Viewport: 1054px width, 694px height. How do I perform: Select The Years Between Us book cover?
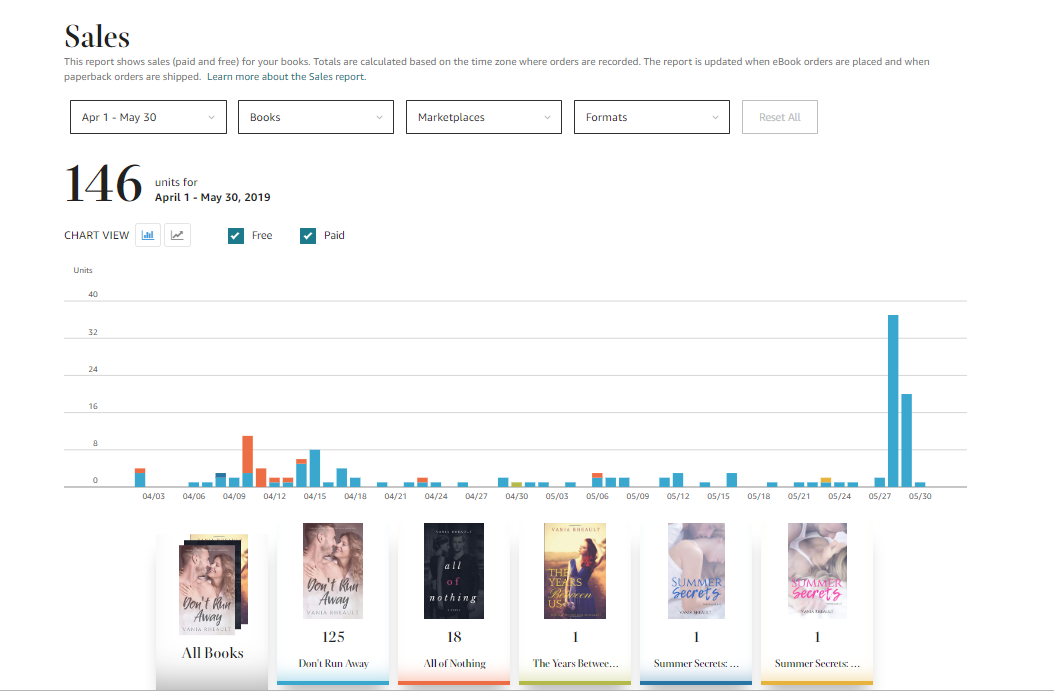click(x=574, y=571)
